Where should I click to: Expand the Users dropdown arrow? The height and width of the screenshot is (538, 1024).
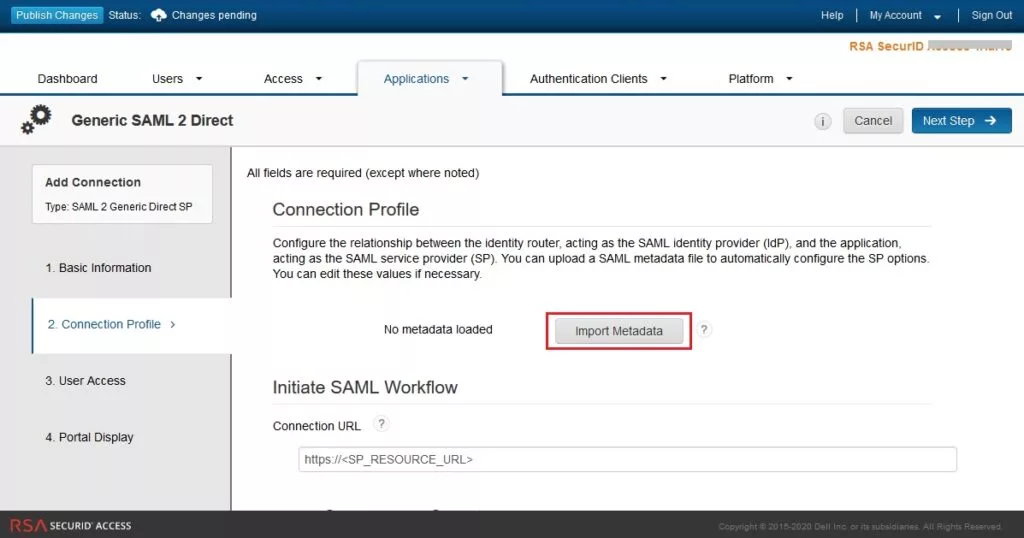pyautogui.click(x=199, y=78)
